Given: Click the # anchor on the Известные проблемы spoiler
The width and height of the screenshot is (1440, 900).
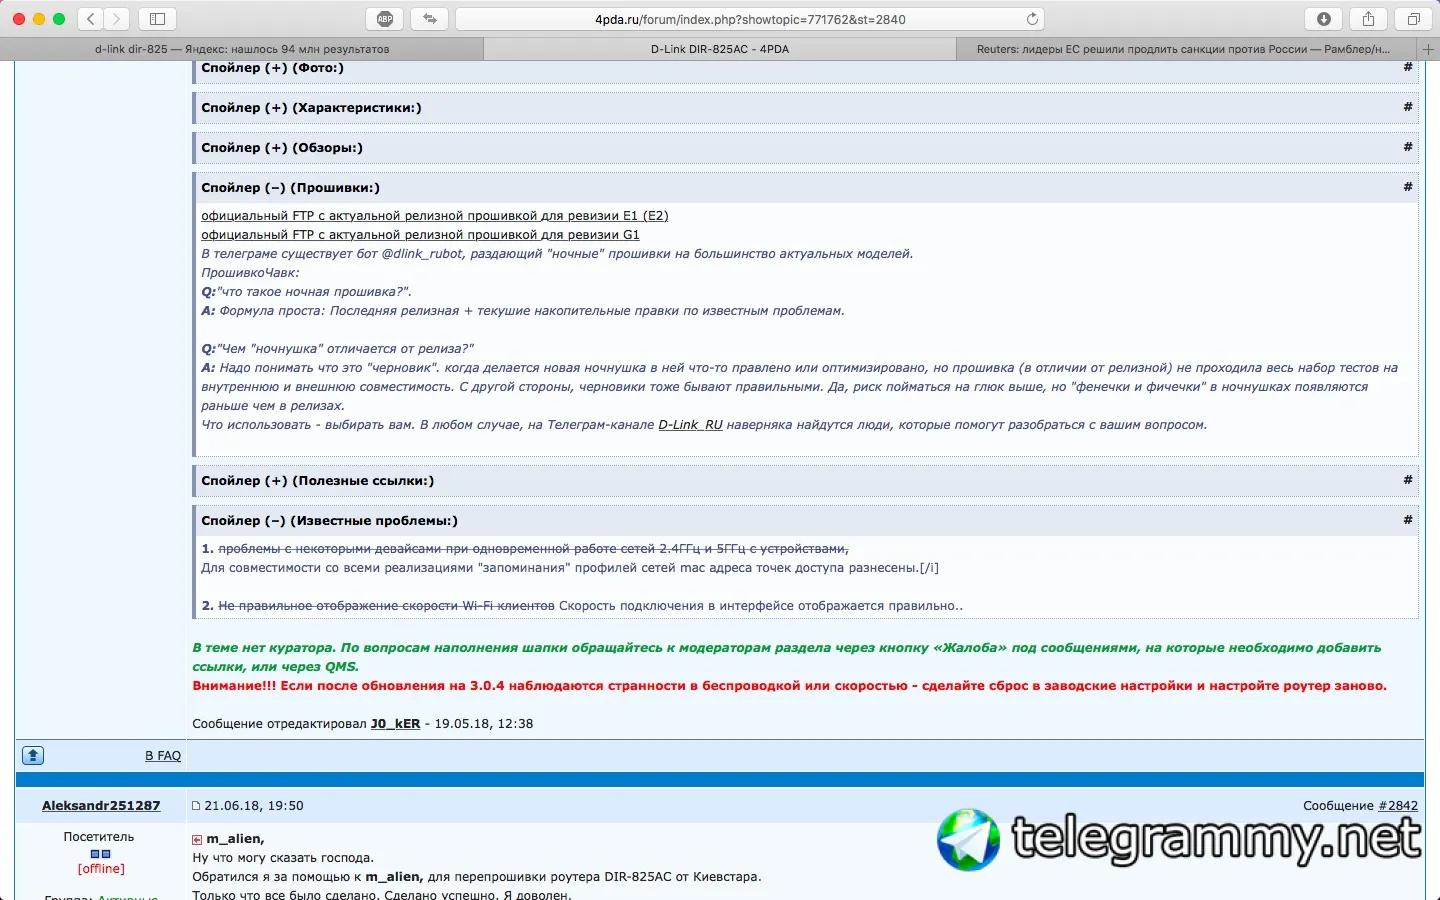Looking at the screenshot, I should click(1407, 520).
